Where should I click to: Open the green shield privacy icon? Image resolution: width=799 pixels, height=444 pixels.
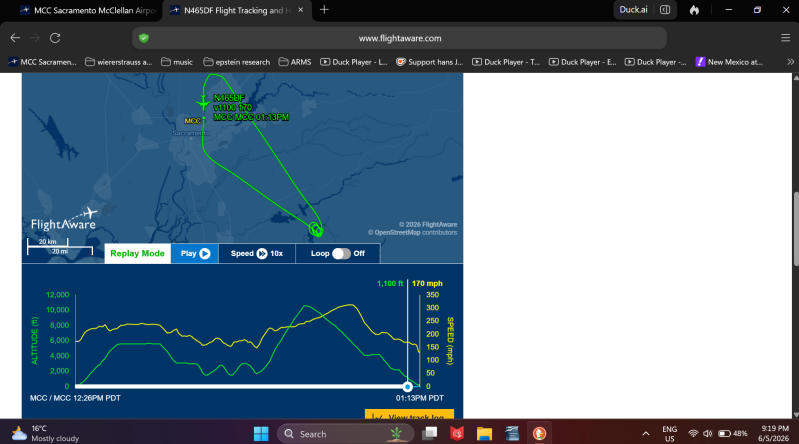144,38
